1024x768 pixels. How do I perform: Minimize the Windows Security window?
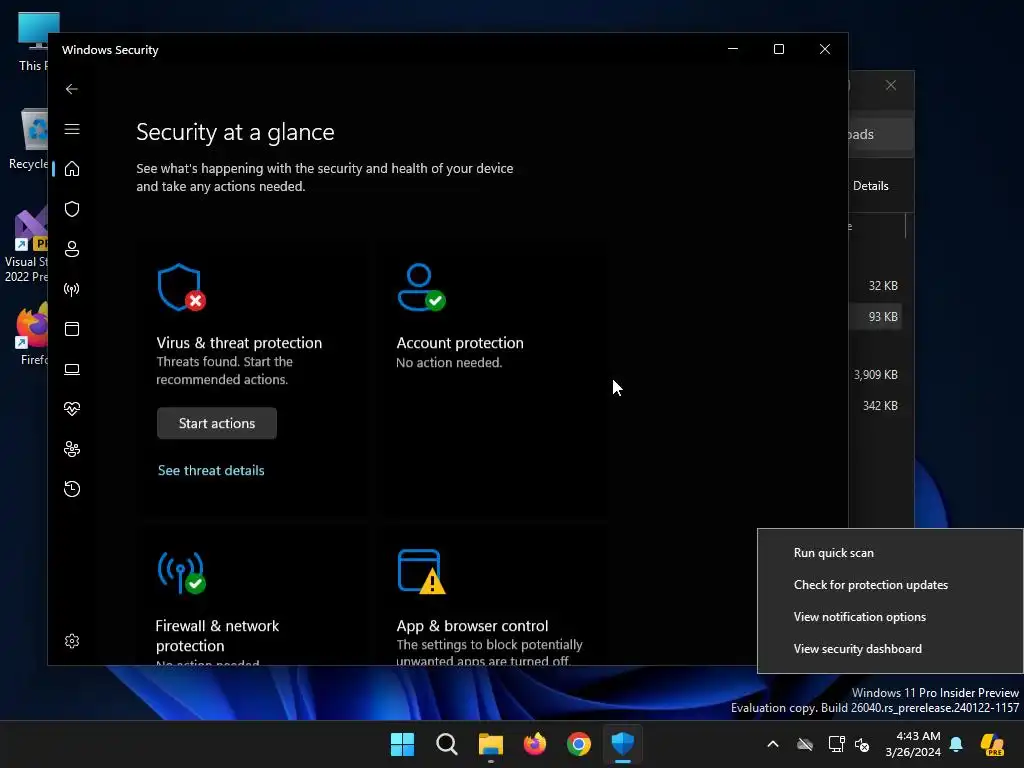click(x=733, y=50)
